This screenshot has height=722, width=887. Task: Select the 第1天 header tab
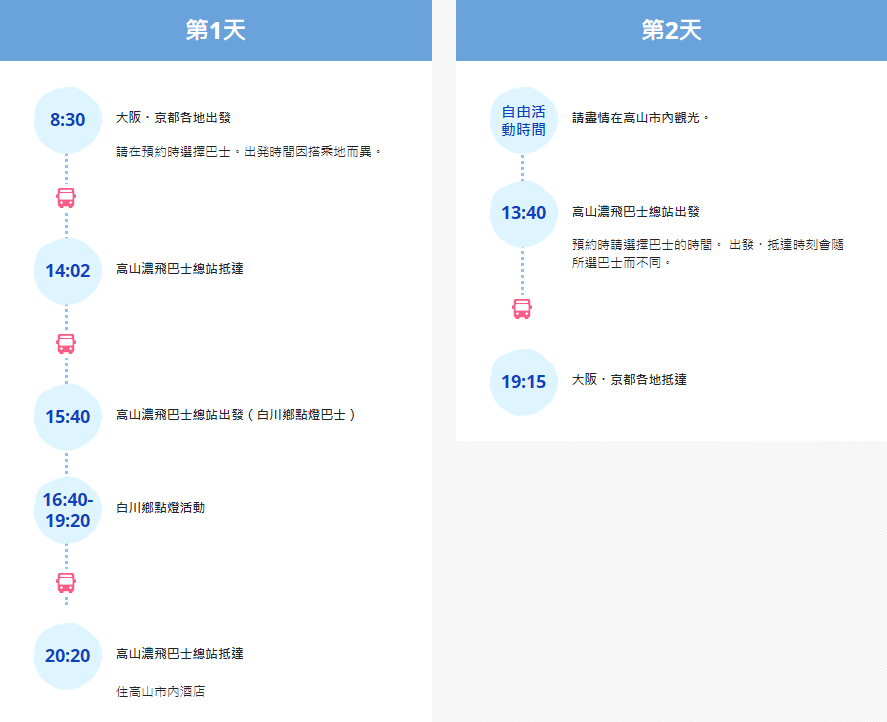tap(216, 30)
